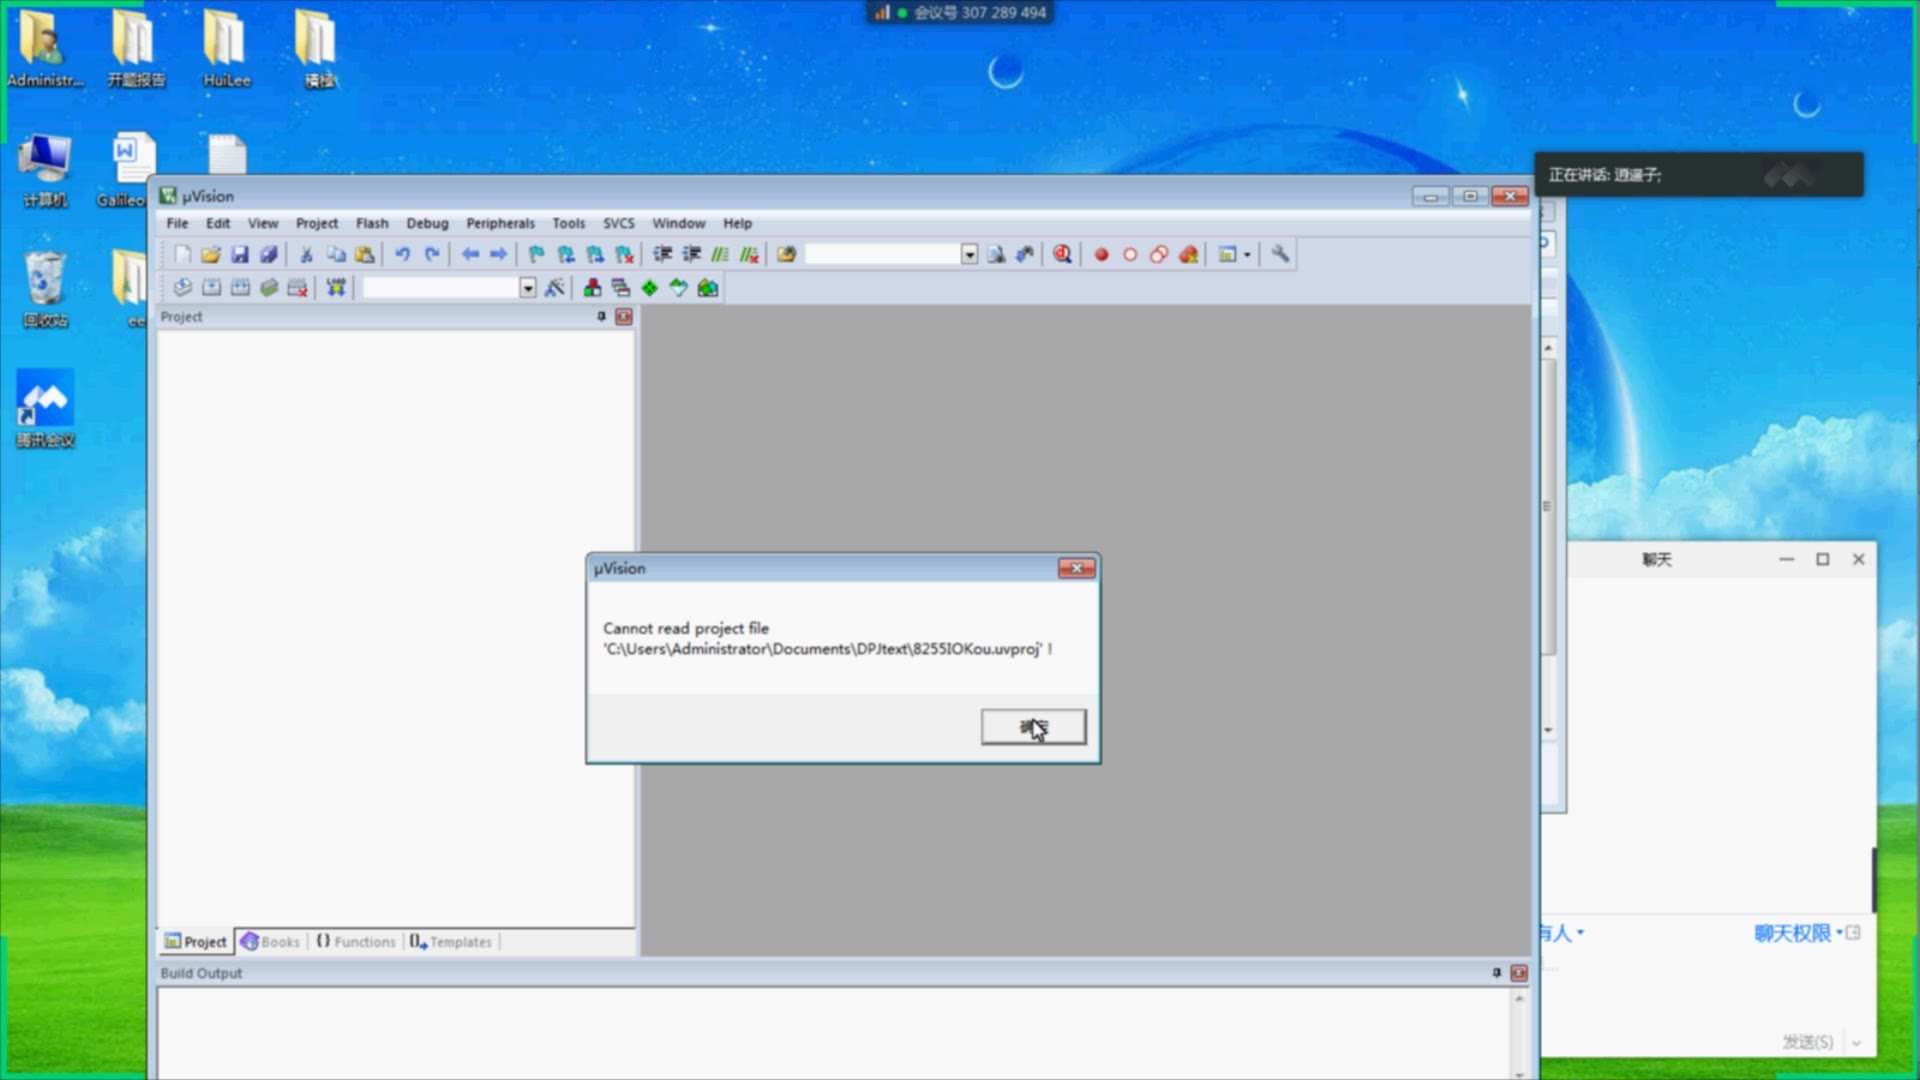Viewport: 1920px width, 1080px height.
Task: Confirm the error dialog OK button
Action: coord(1033,727)
